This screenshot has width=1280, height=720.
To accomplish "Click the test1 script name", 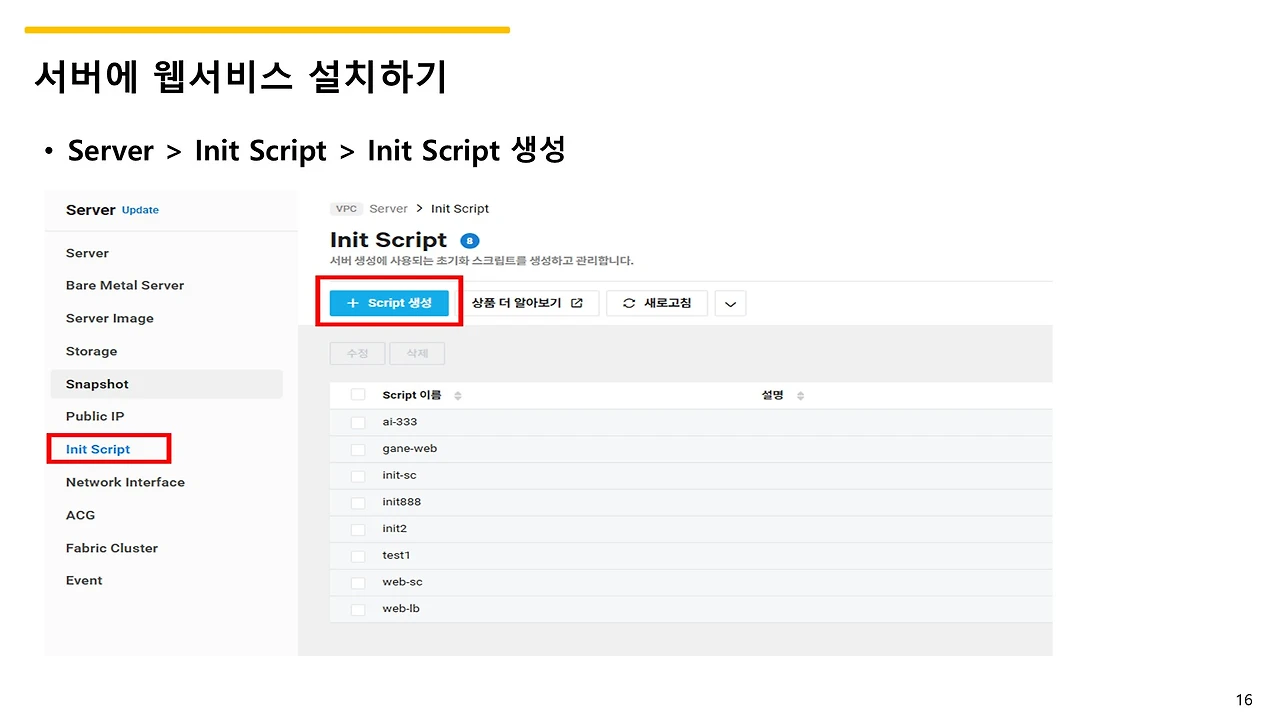I will click(x=396, y=556).
